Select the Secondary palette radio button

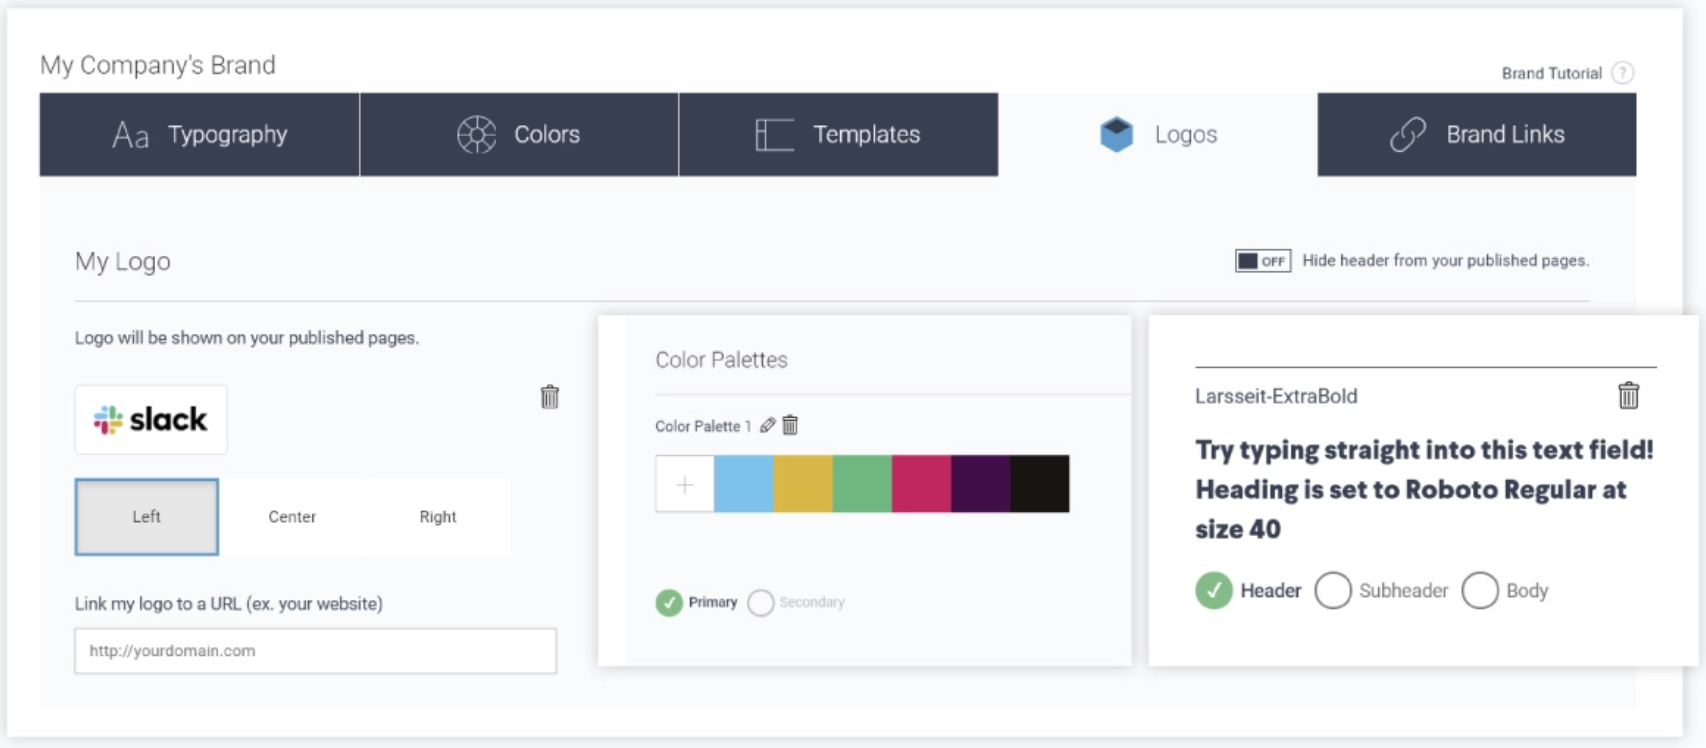(761, 603)
